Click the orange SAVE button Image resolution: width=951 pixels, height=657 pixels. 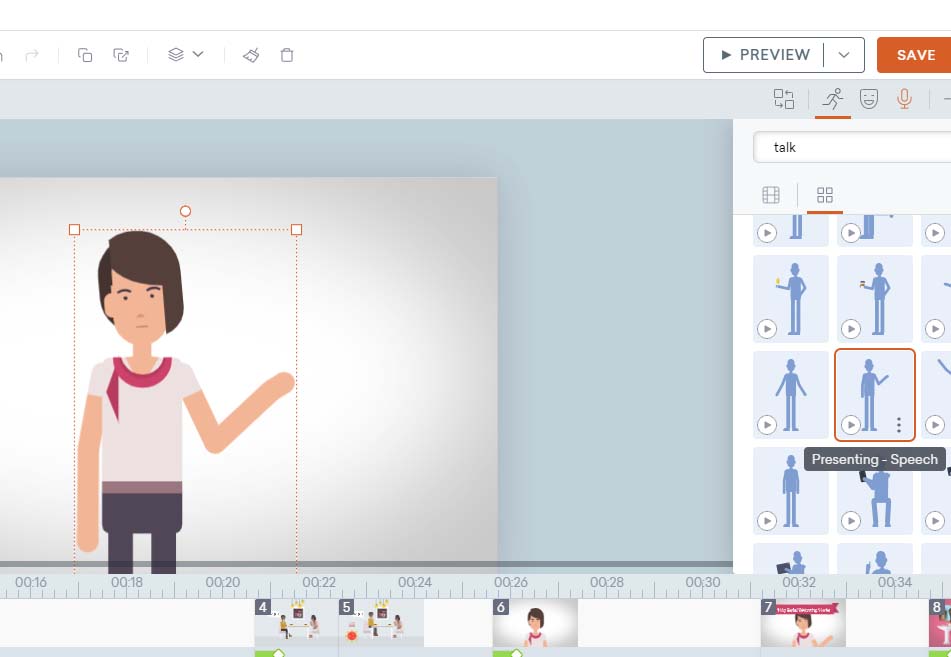point(915,55)
